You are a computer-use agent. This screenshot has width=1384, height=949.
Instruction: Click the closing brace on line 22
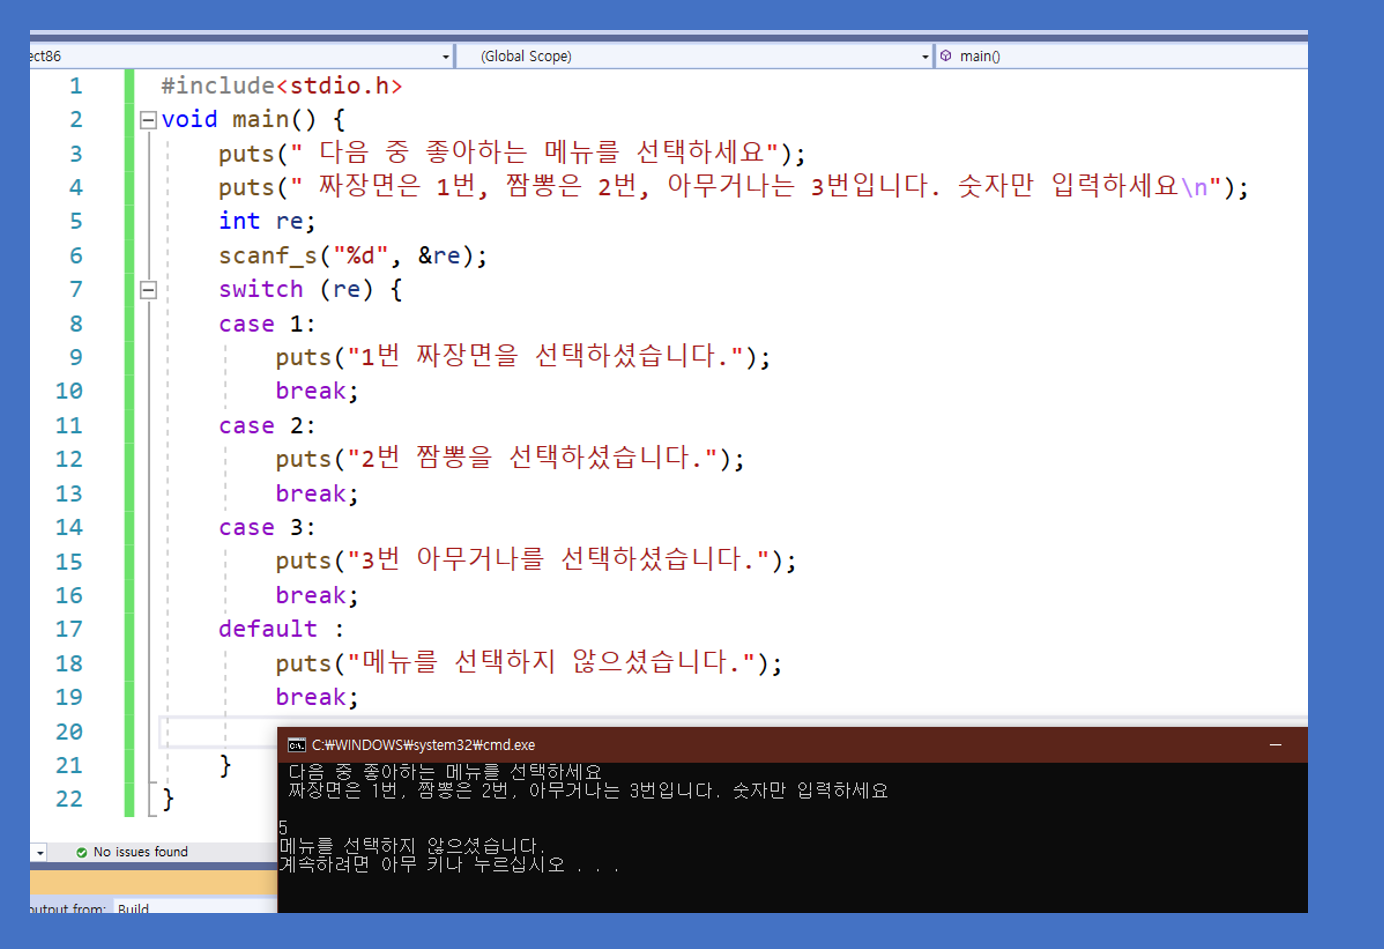168,799
